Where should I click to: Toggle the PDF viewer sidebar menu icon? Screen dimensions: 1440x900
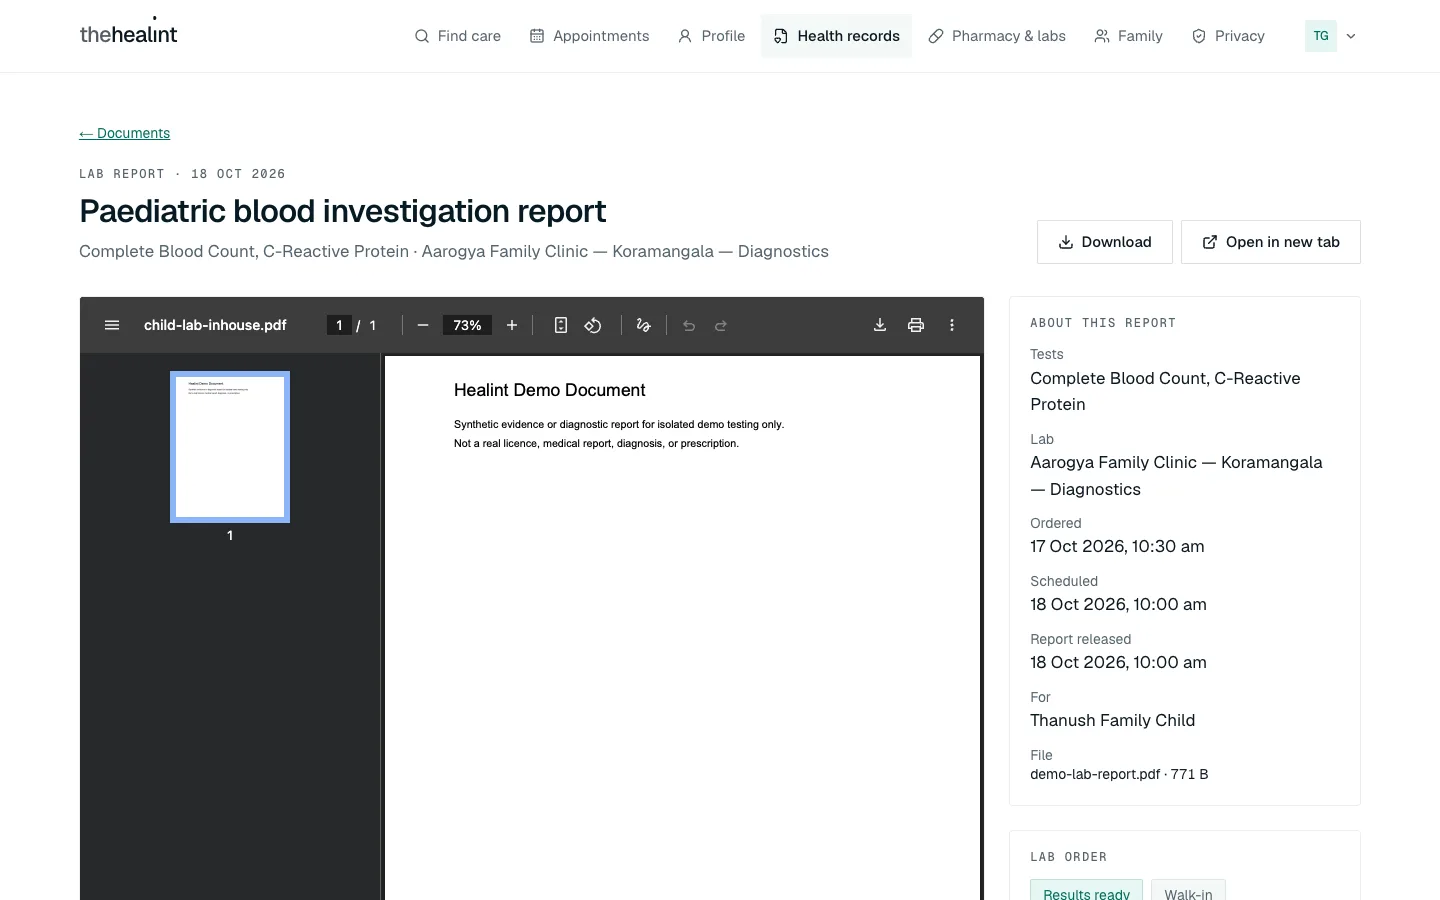[x=112, y=325]
